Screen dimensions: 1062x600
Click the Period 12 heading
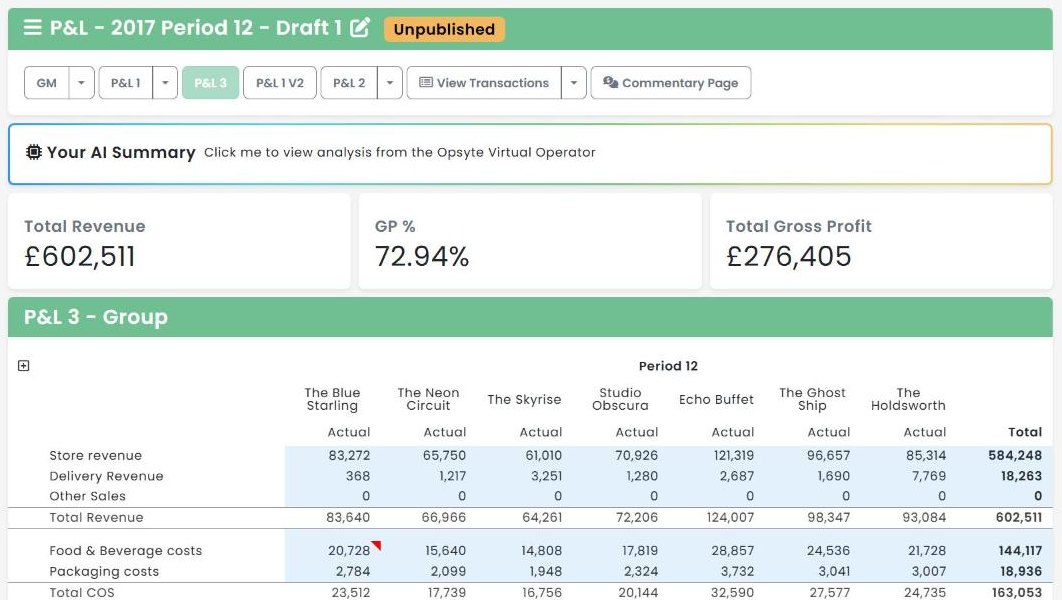668,366
